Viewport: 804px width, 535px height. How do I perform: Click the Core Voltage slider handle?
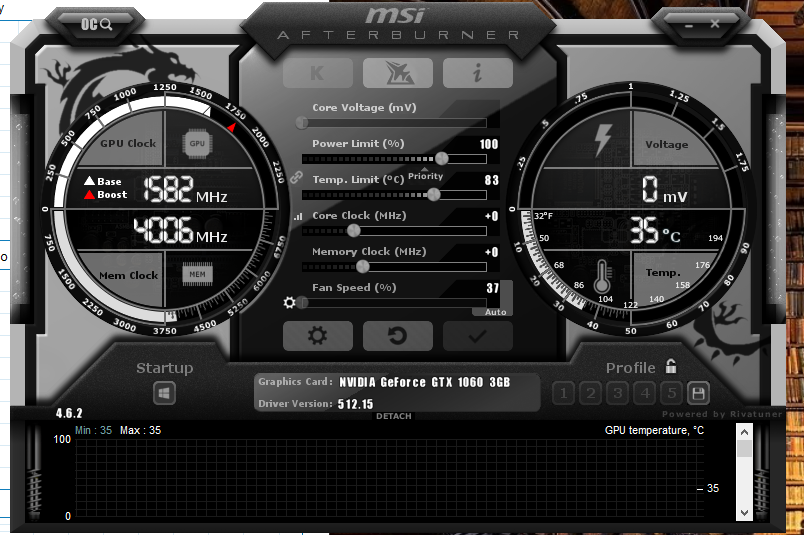302,123
